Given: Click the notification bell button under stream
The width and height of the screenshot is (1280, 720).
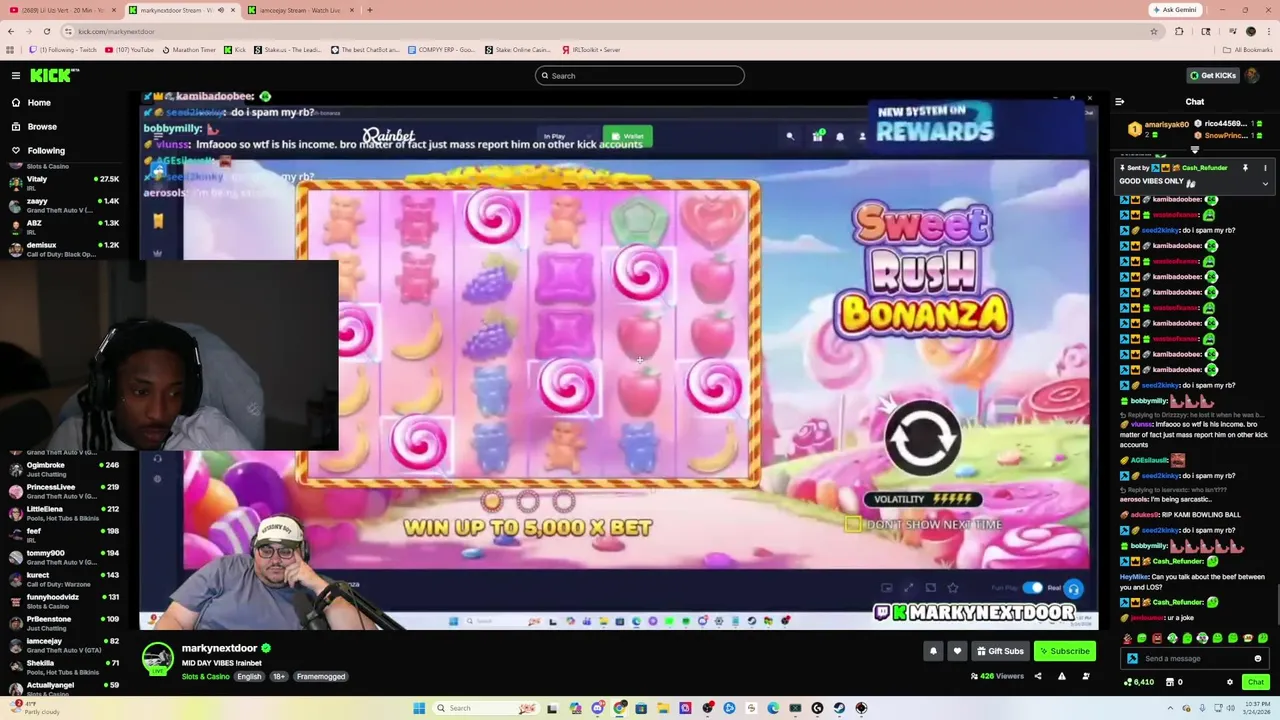Looking at the screenshot, I should (x=933, y=651).
